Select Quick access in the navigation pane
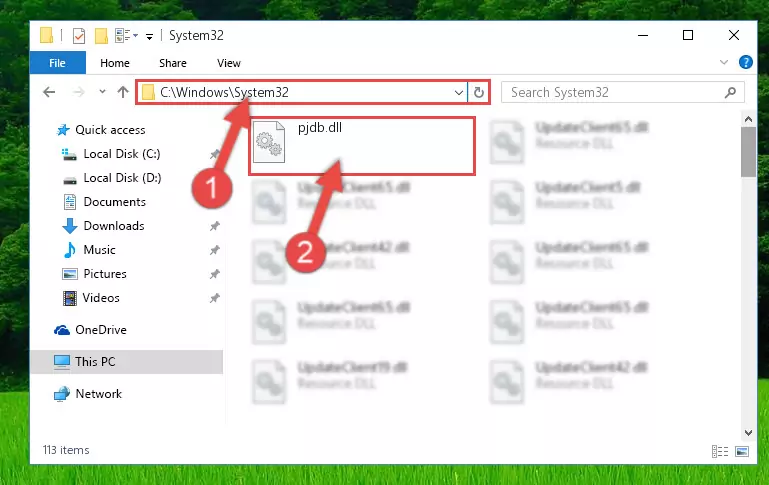This screenshot has height=485, width=769. pos(110,130)
